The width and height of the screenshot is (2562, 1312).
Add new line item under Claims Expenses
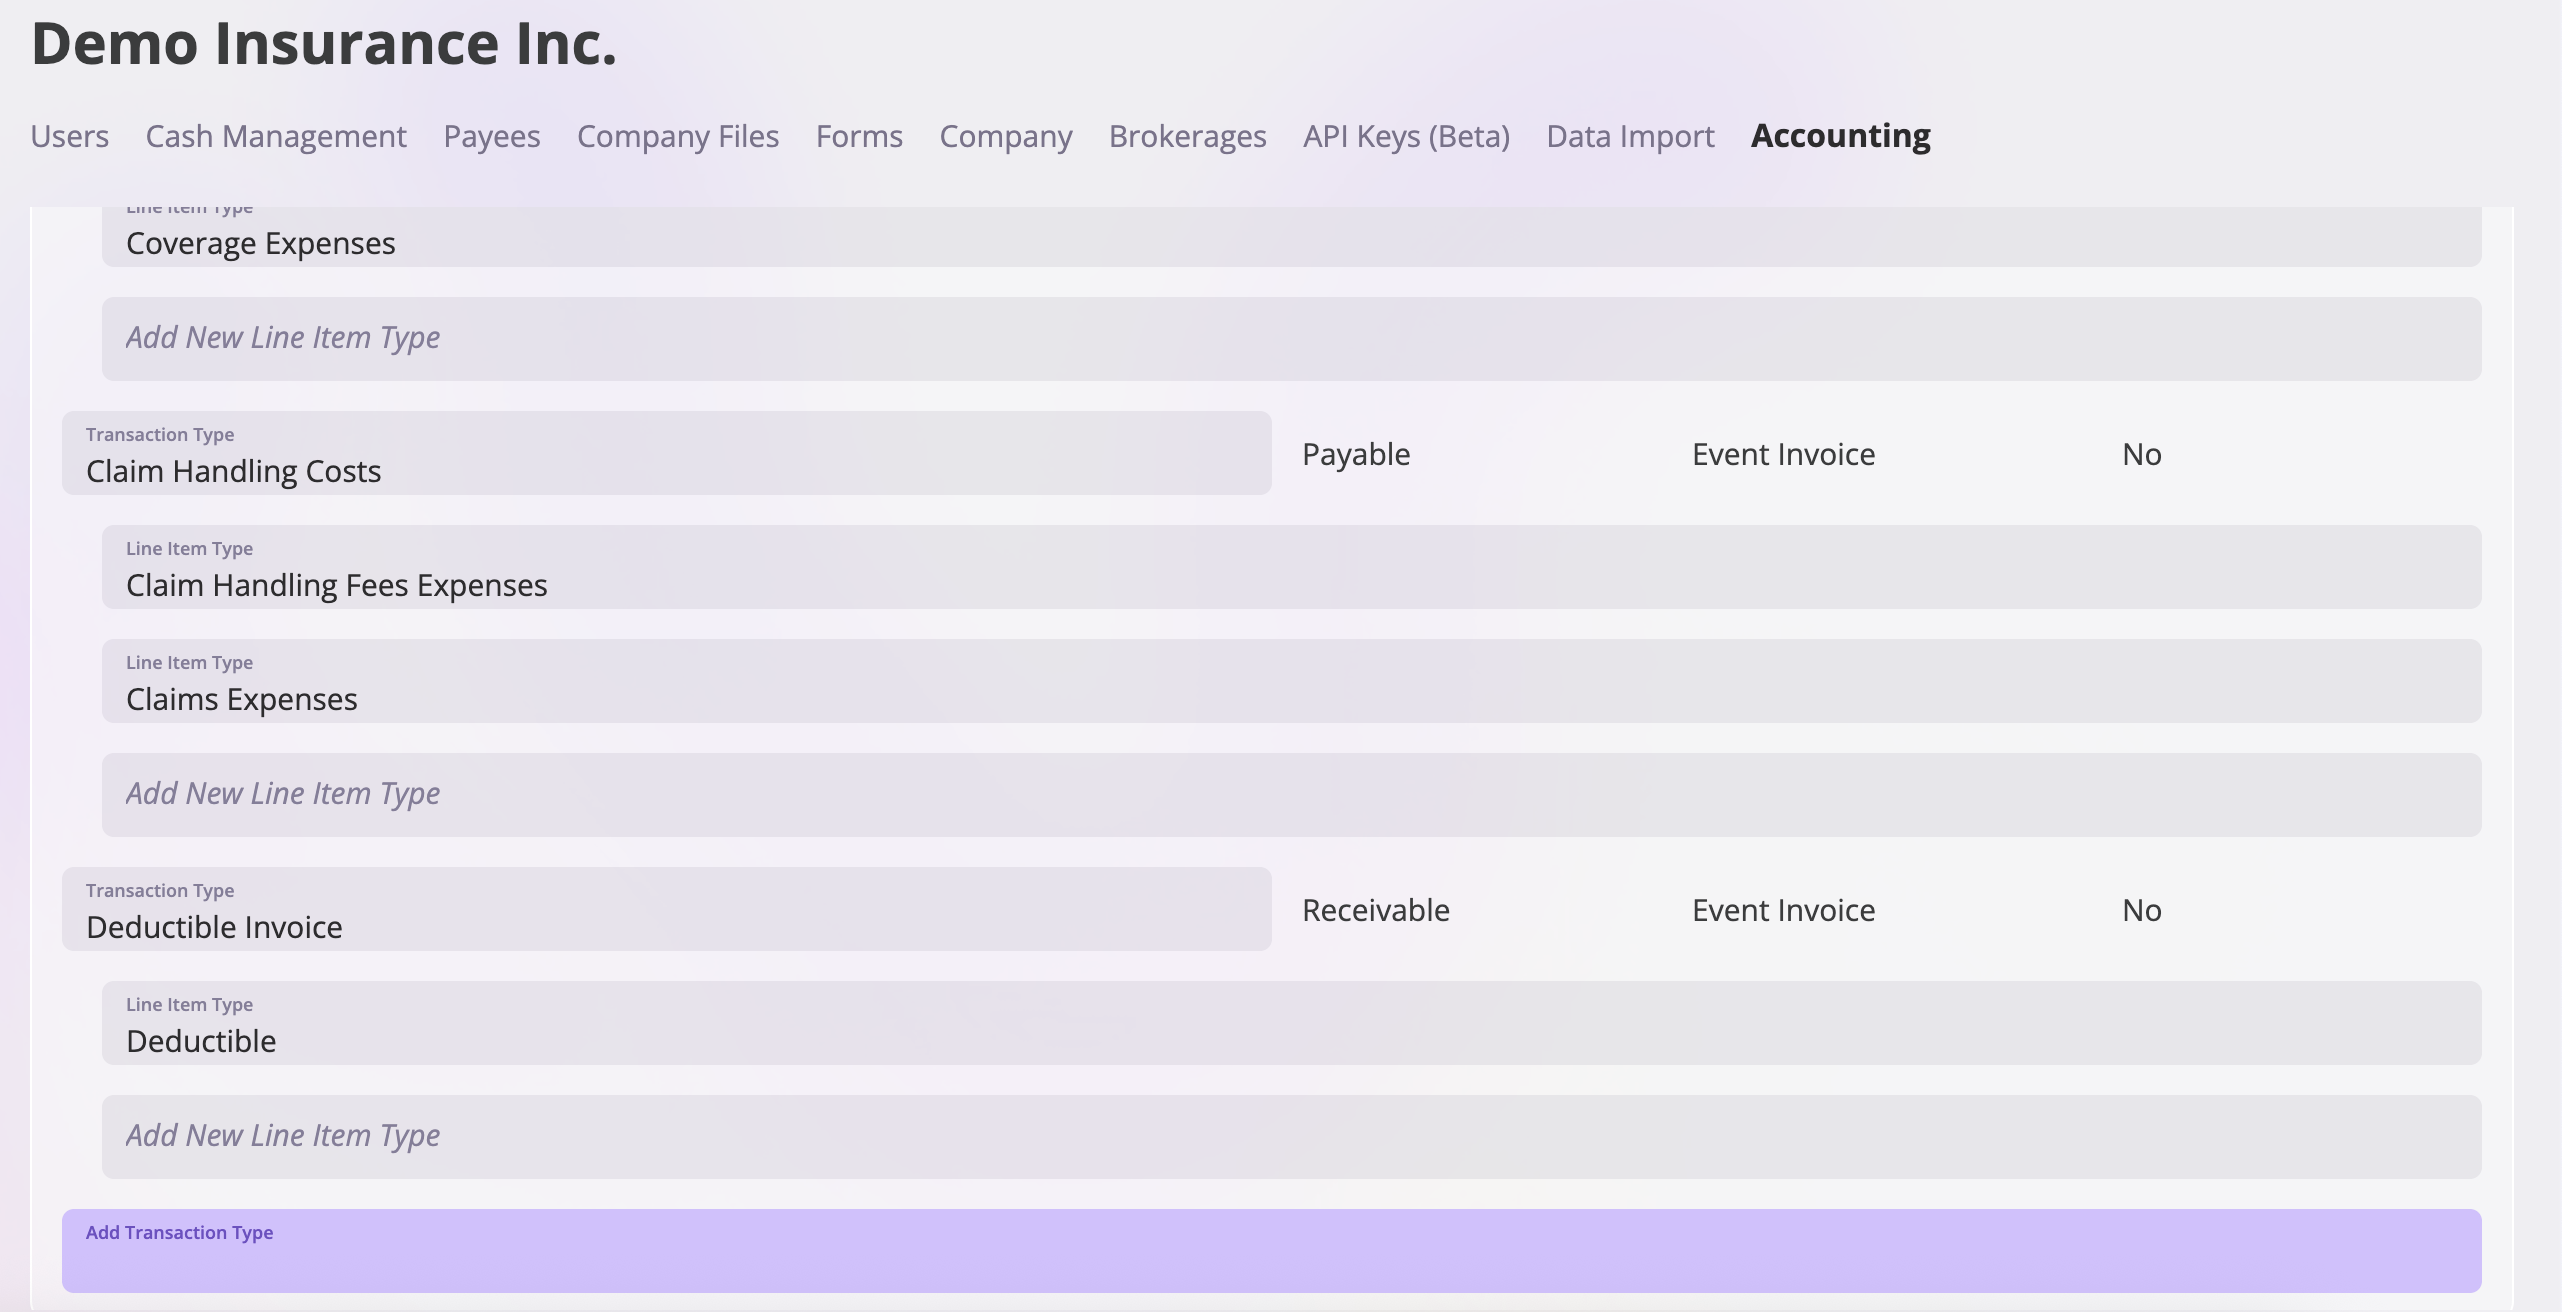coord(1290,794)
